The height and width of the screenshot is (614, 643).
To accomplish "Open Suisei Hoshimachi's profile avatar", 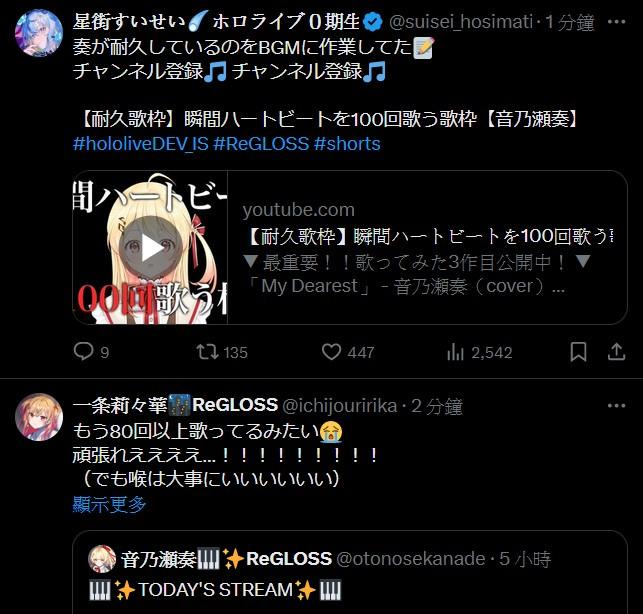I will [x=39, y=33].
